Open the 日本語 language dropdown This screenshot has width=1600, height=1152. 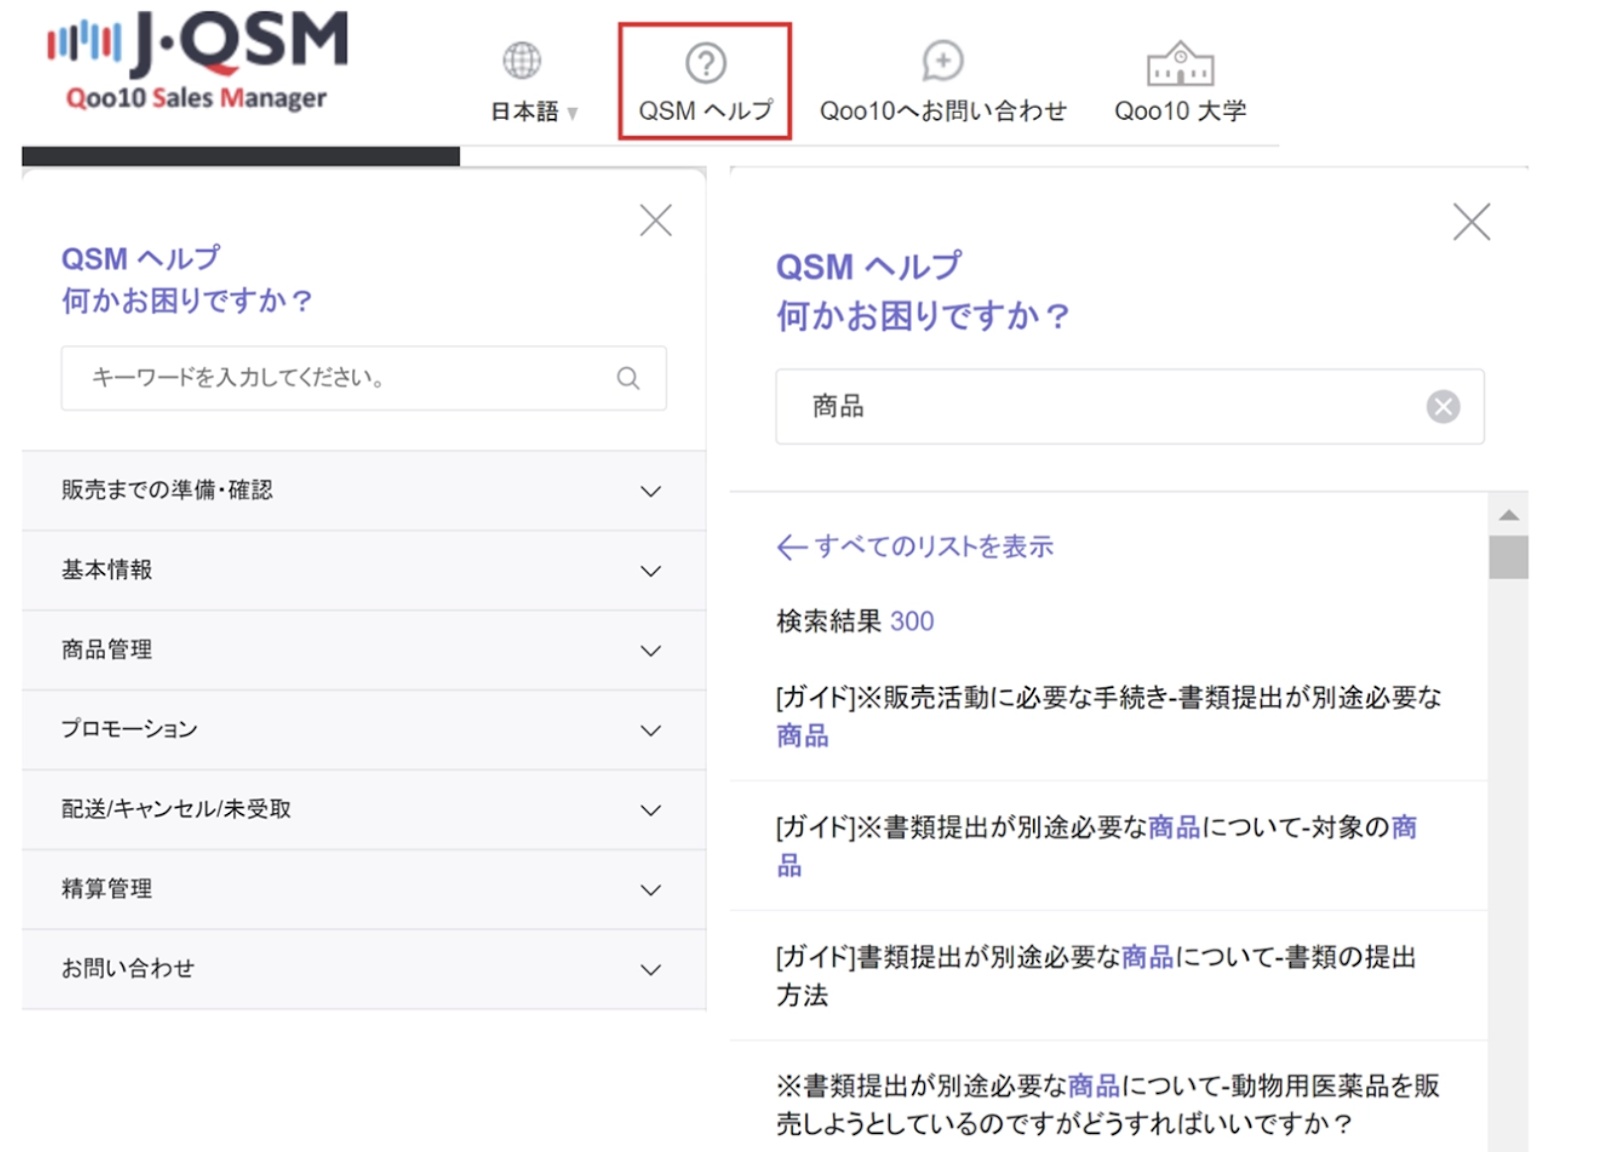coord(537,112)
